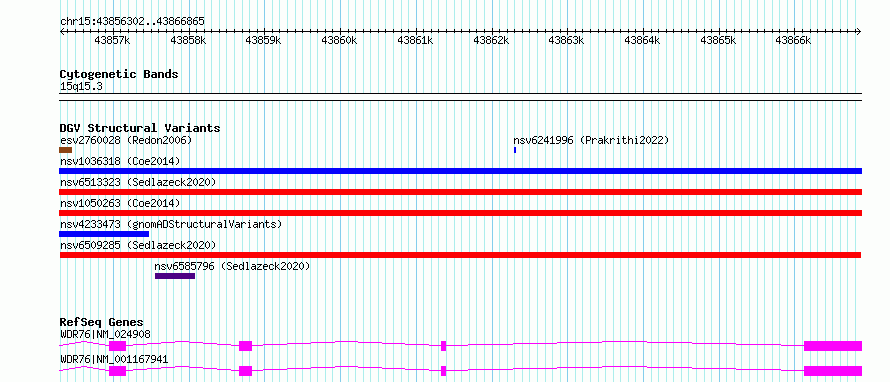Viewport: 890px width, 382px height.
Task: Click the 43864k ruler tick label
Action: point(642,41)
